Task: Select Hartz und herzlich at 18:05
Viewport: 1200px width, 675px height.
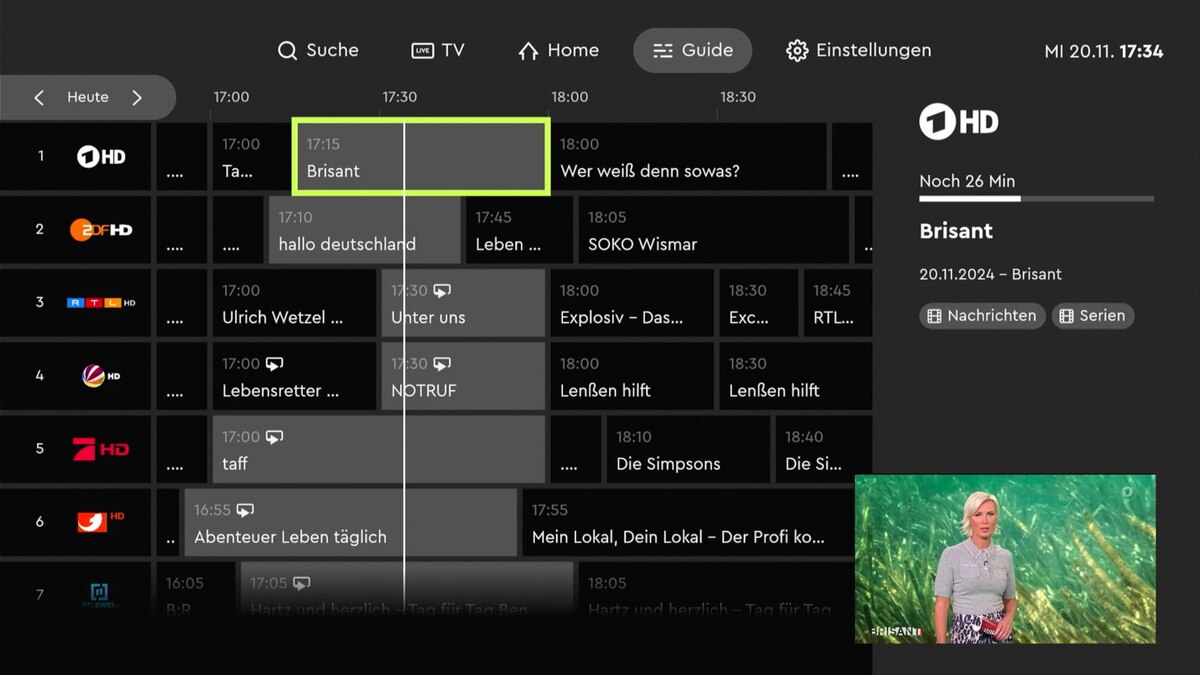Action: tap(725, 588)
